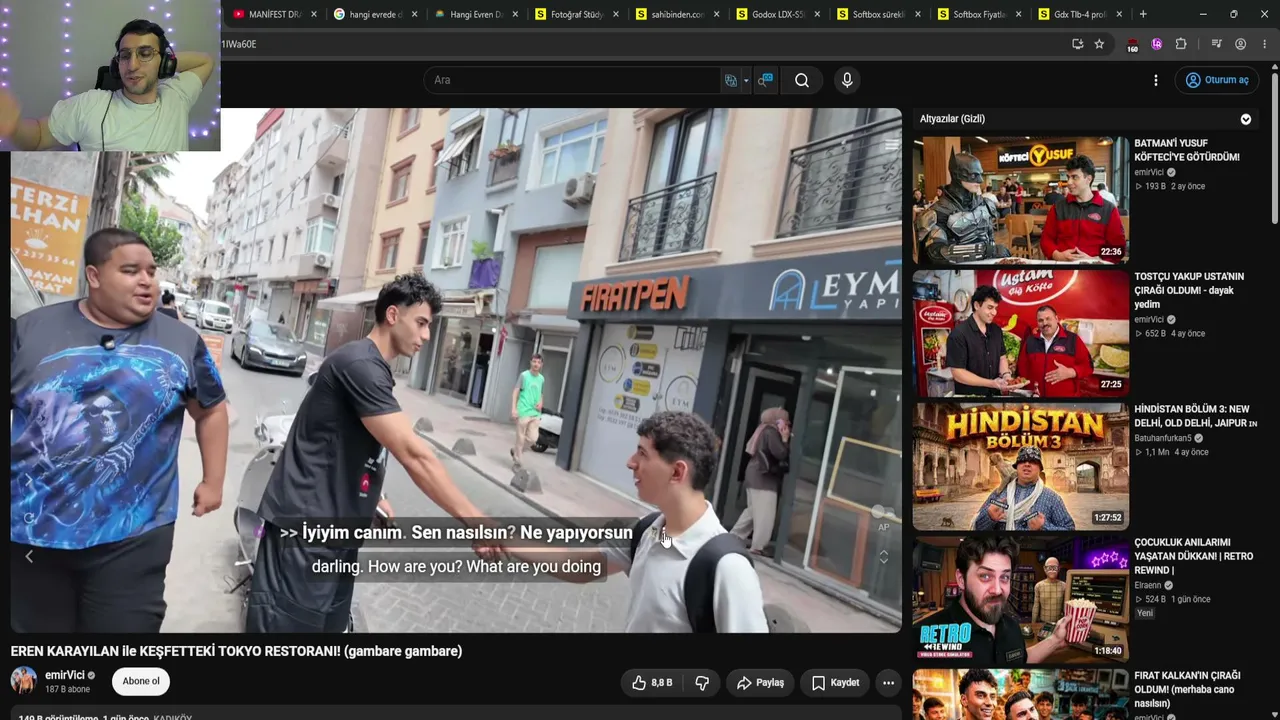Viewport: 1280px width, 720px height.
Task: Open the emirVici channel name below the video
Action: click(65, 676)
